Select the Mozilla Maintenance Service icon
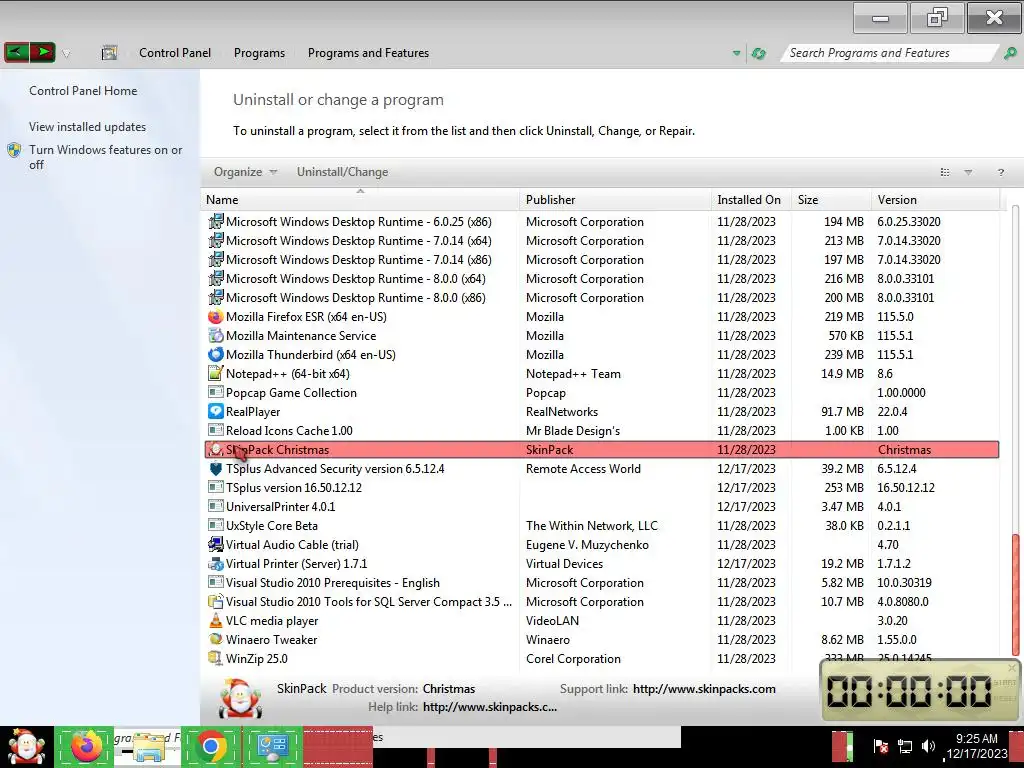This screenshot has width=1024, height=768. point(216,336)
